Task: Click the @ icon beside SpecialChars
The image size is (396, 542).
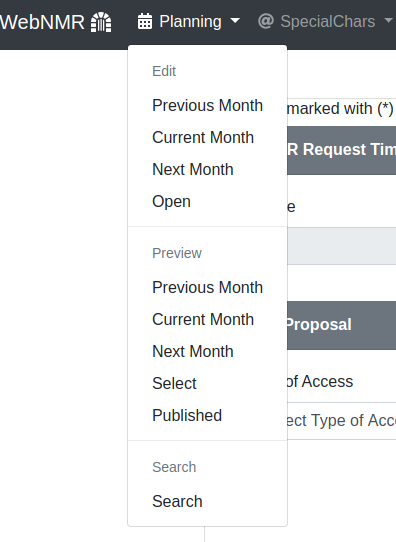Action: click(266, 21)
